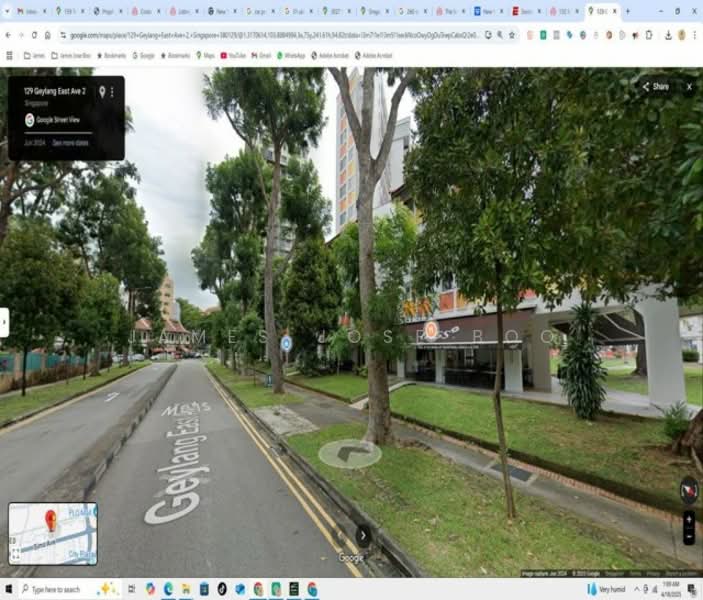This screenshot has height=600, width=703.
Task: Switch to the red E icon tab
Action: click(525, 12)
